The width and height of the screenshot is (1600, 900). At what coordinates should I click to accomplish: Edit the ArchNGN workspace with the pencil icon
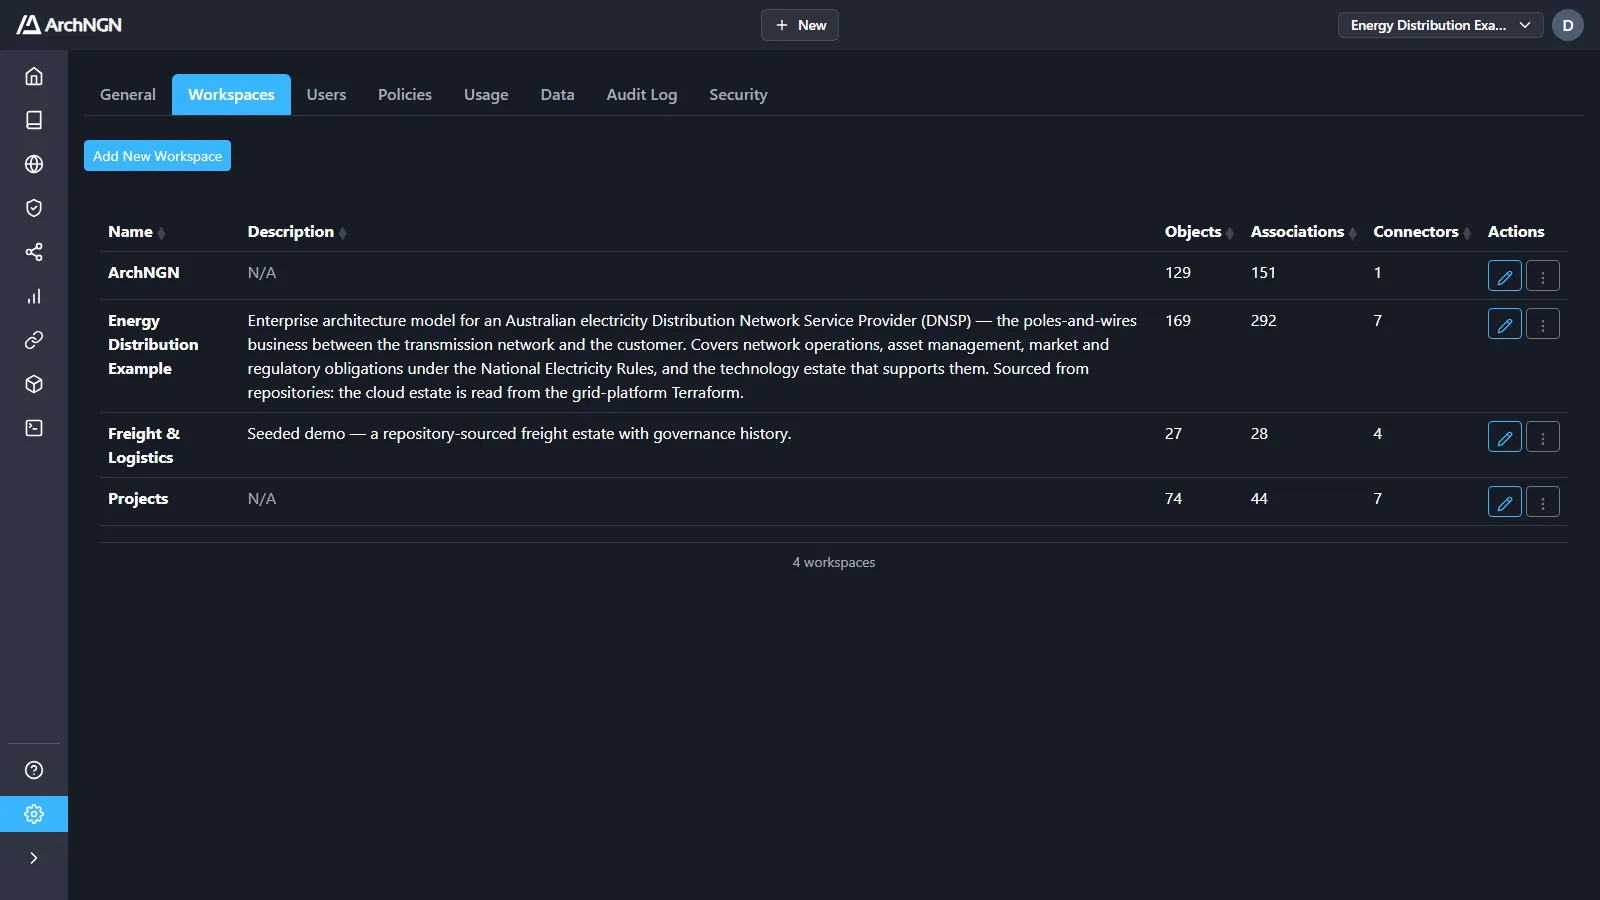coord(1505,276)
